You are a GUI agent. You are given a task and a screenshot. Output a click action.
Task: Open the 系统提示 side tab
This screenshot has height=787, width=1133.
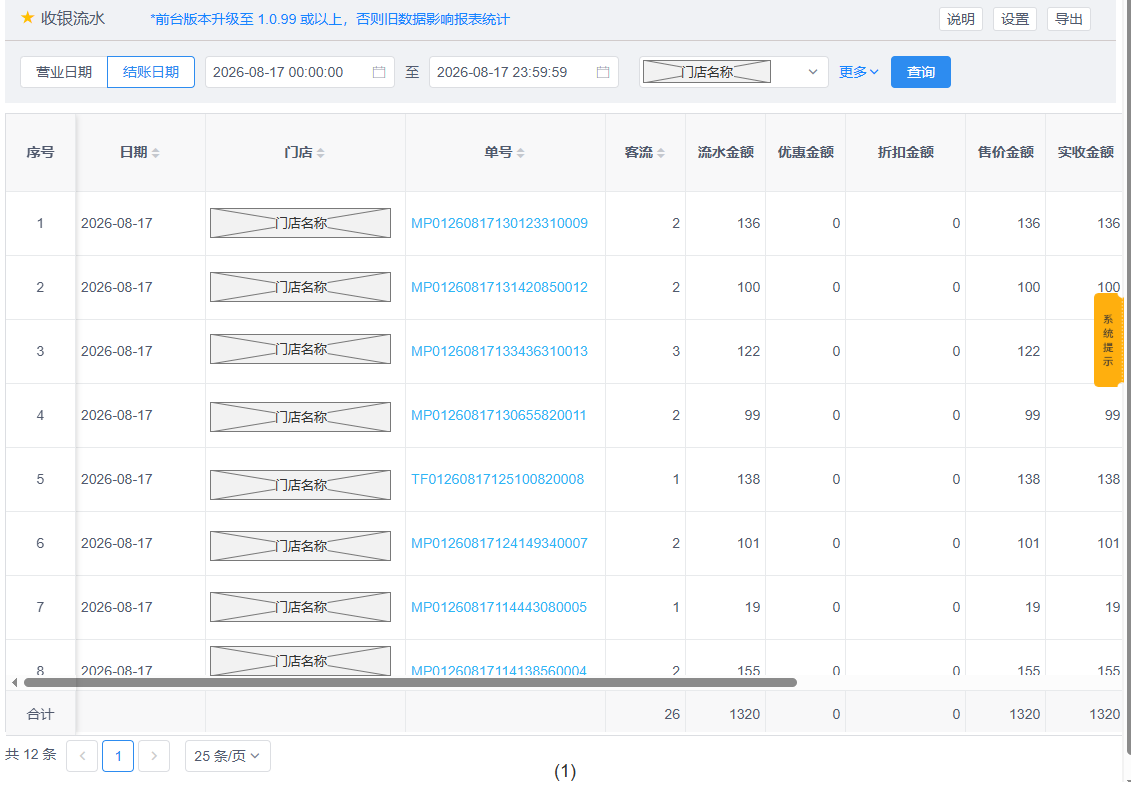click(x=1108, y=340)
